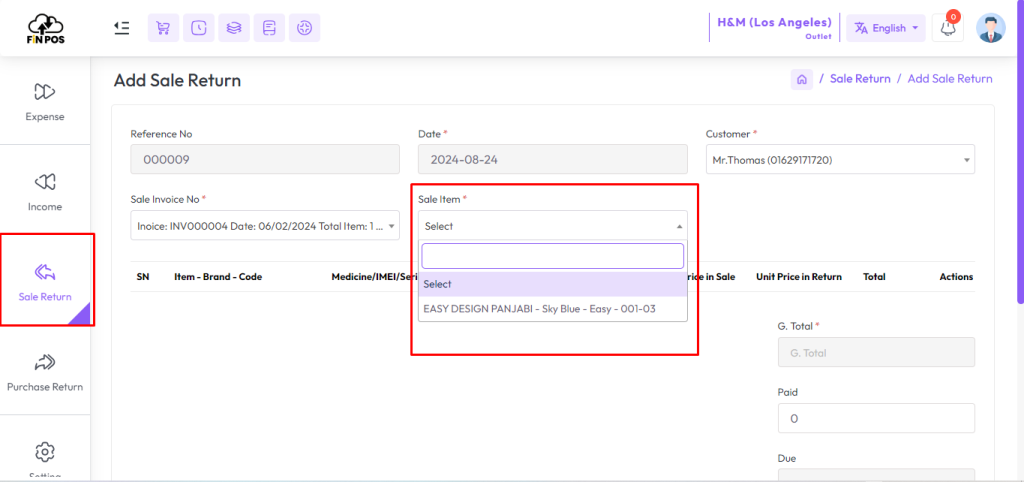Open Sale Return in the sidebar
The width and height of the screenshot is (1024, 482).
click(x=45, y=281)
